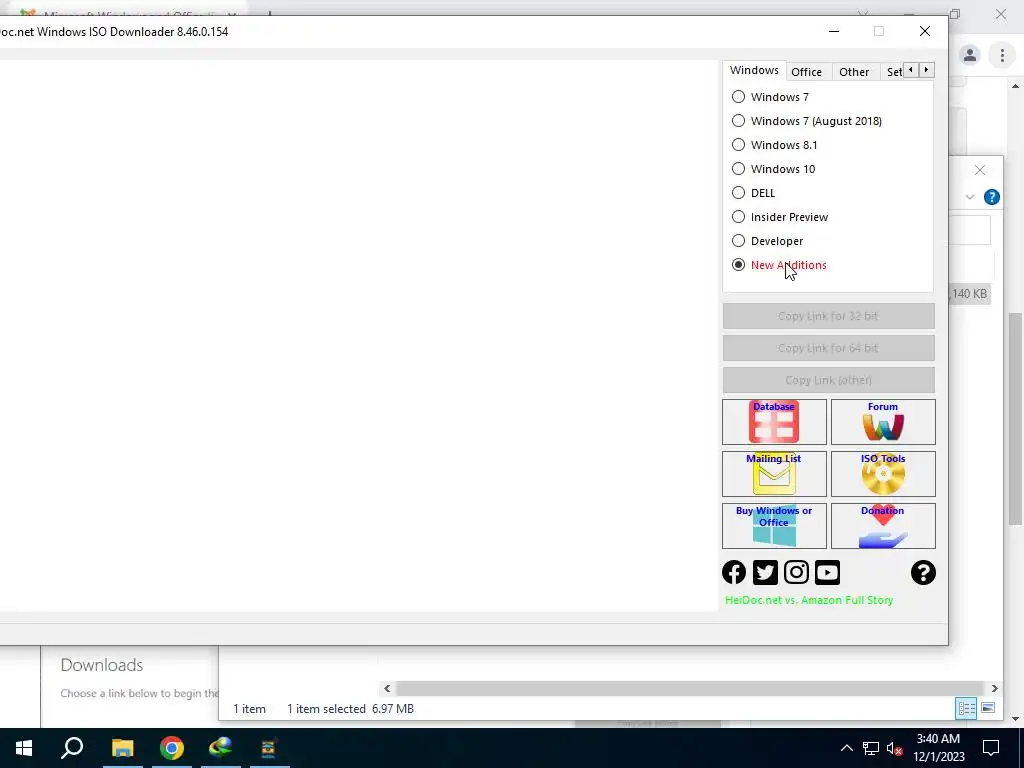Image resolution: width=1024 pixels, height=768 pixels.
Task: Open Internet Download Manager taskbar icon
Action: (221, 748)
